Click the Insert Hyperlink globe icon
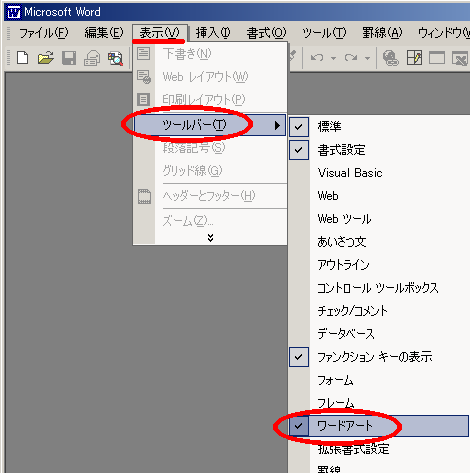The image size is (470, 473). pyautogui.click(x=390, y=58)
